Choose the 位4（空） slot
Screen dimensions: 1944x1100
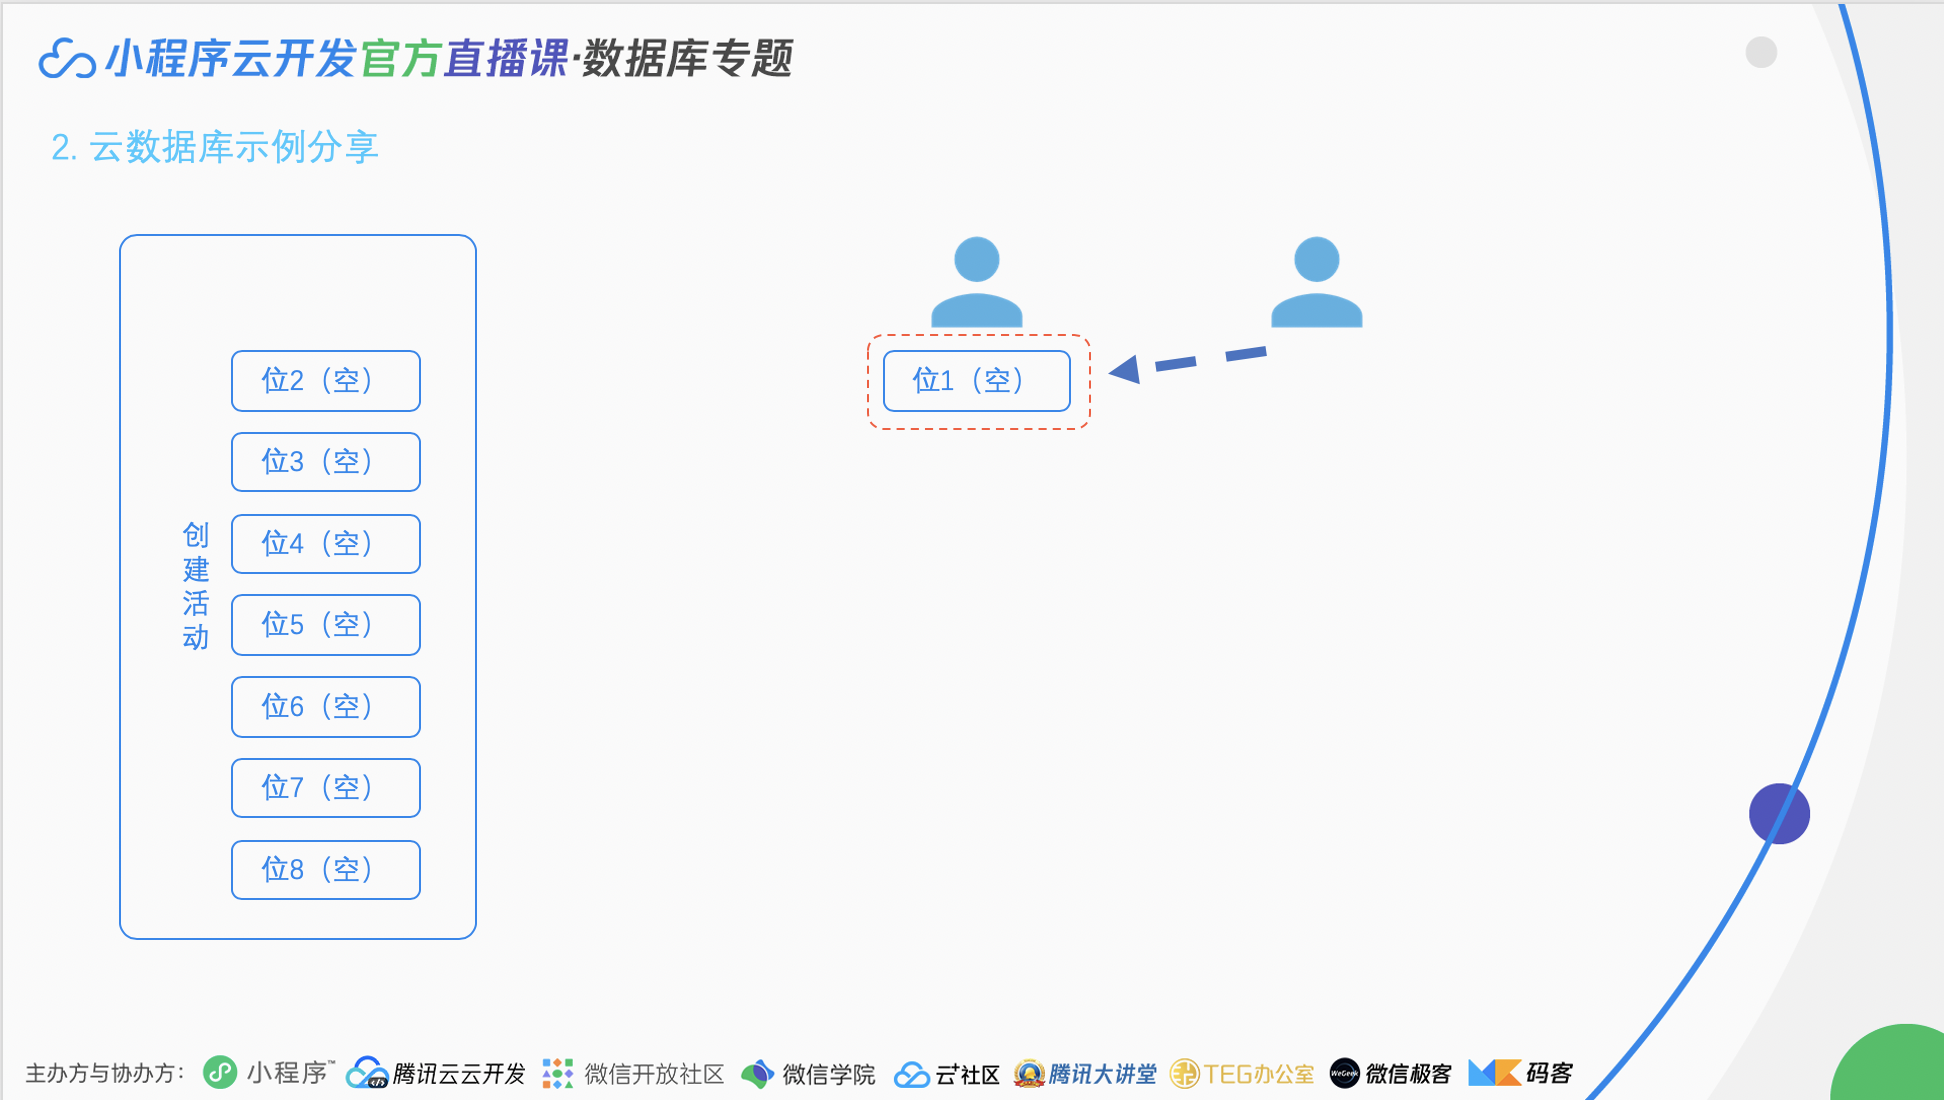coord(326,544)
